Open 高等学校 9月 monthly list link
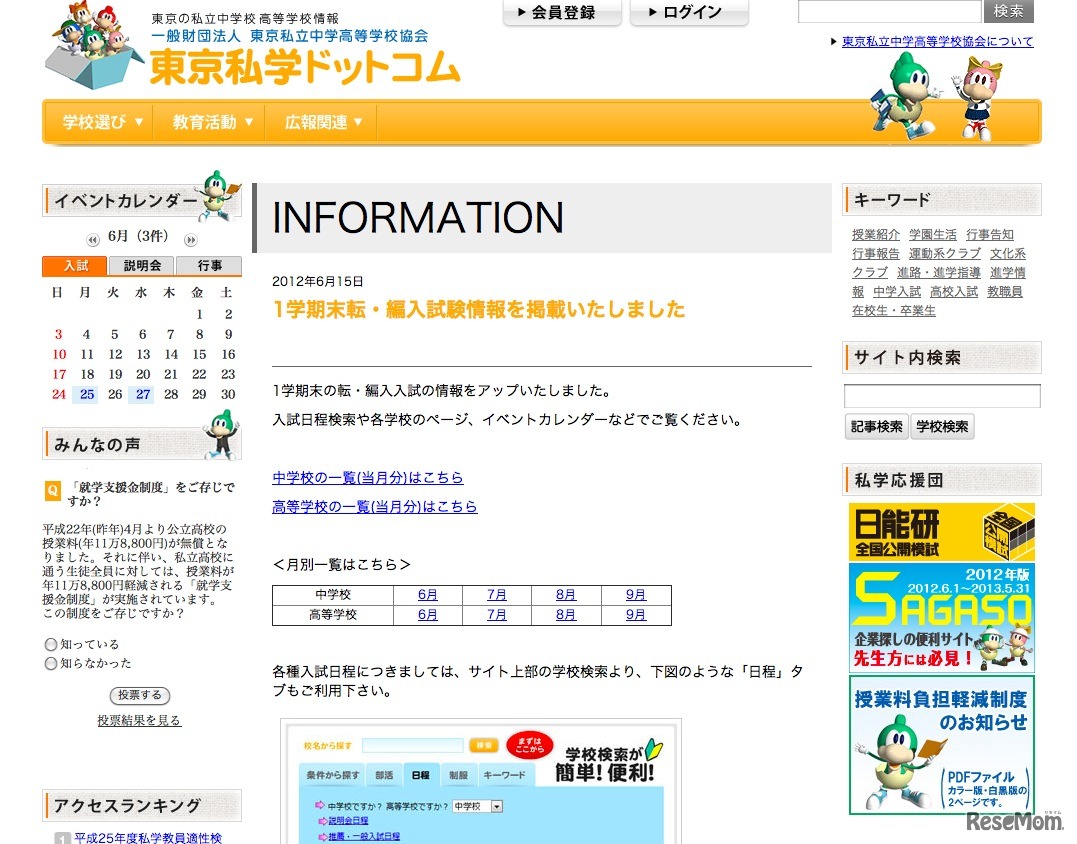This screenshot has height=844, width=1077. coord(636,615)
